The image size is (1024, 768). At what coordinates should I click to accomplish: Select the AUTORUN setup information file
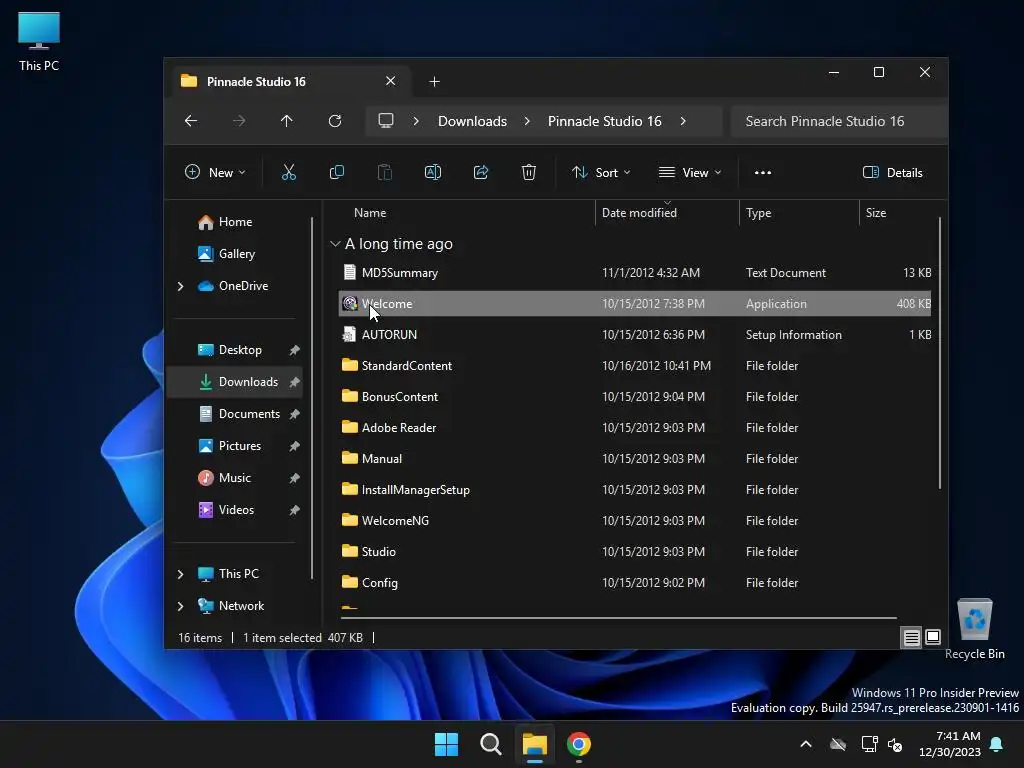[635, 335]
